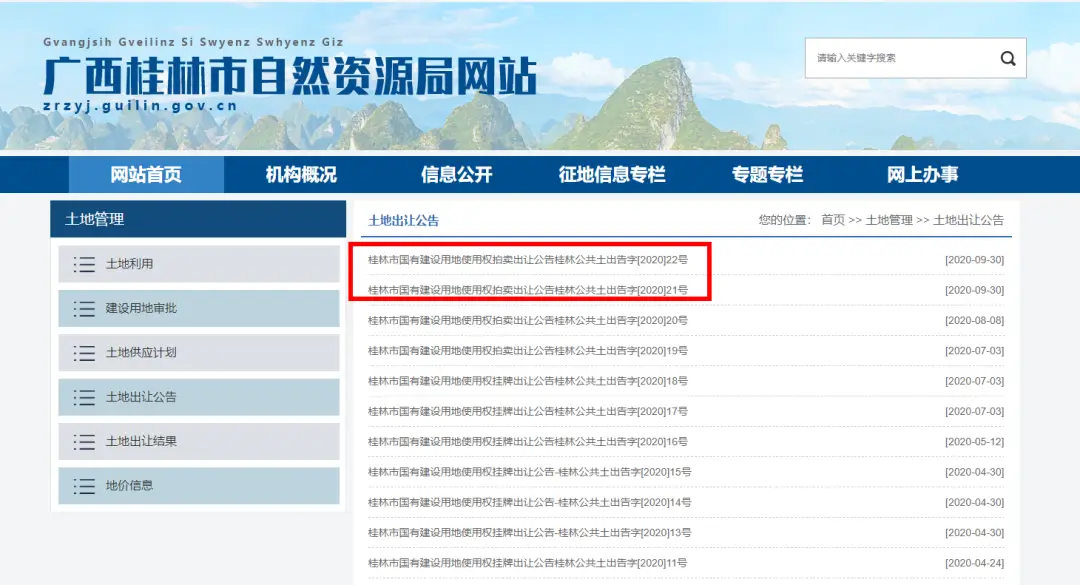
Task: Open announcement [2020]17号
Action: tap(528, 411)
